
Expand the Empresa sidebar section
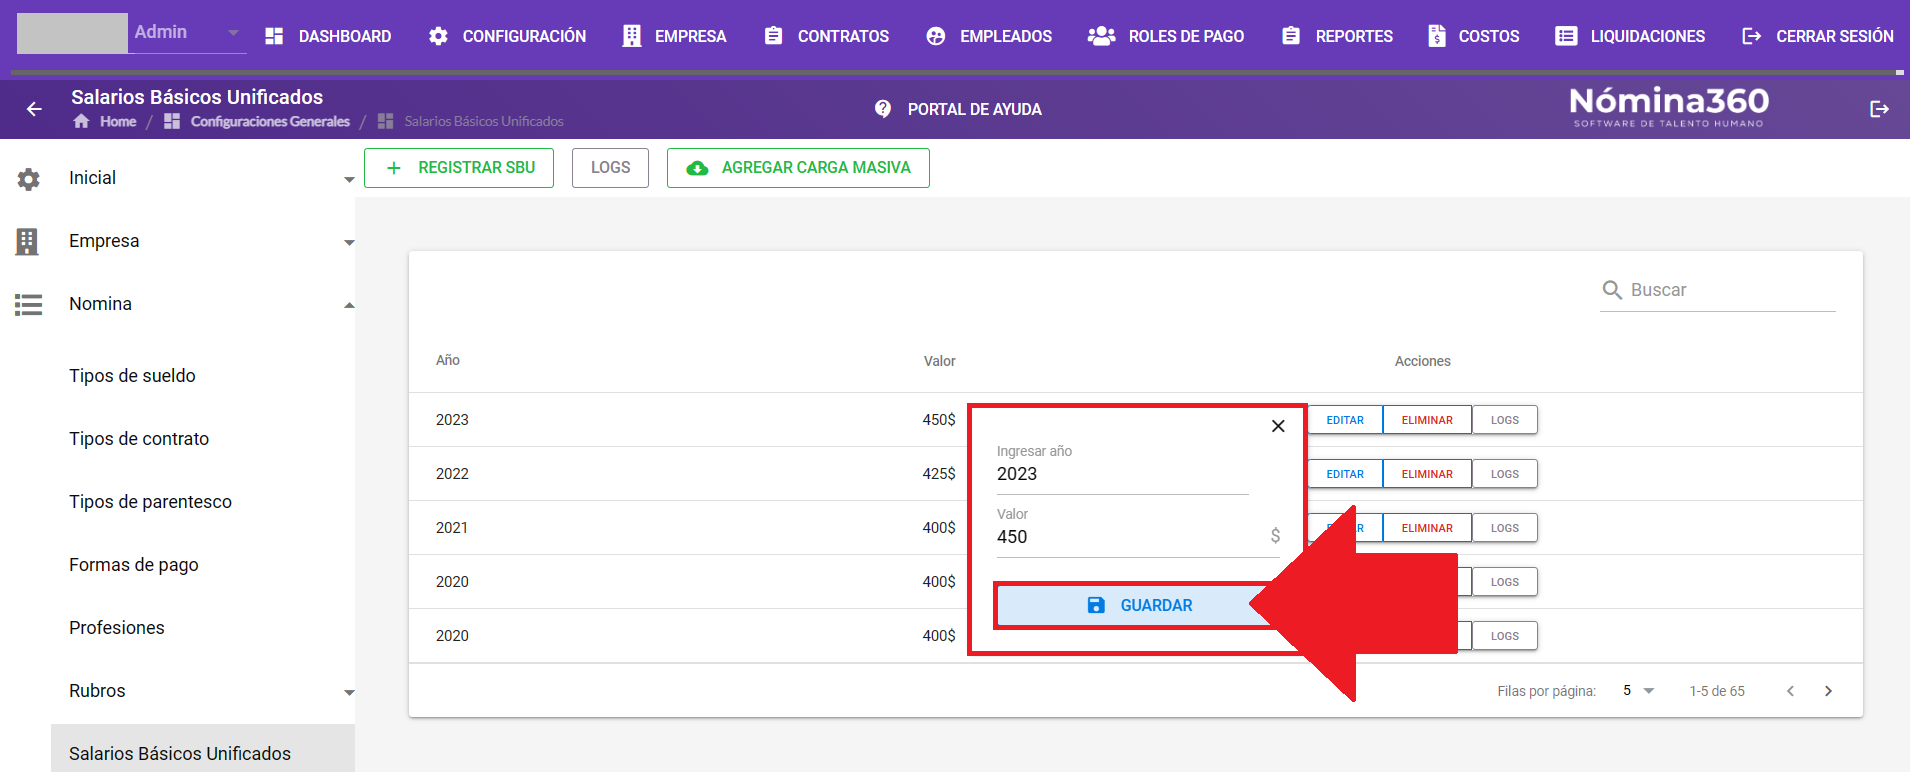(349, 243)
